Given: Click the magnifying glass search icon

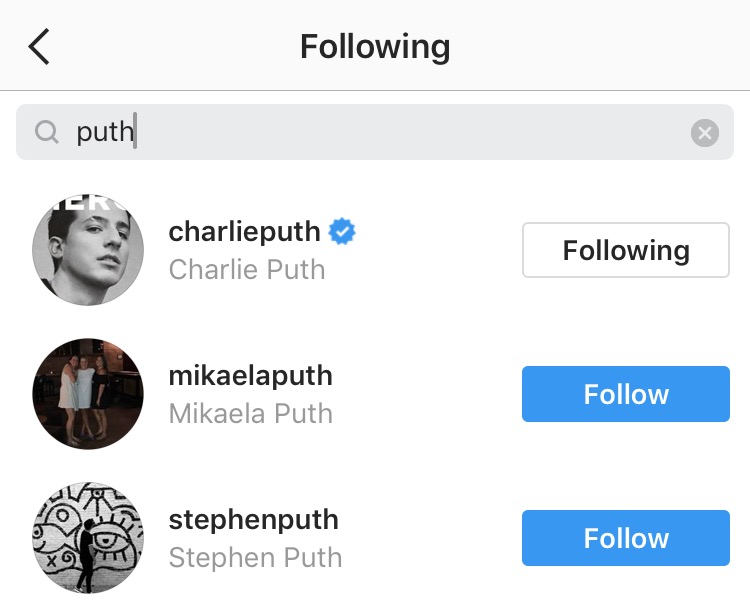Looking at the screenshot, I should (x=46, y=132).
